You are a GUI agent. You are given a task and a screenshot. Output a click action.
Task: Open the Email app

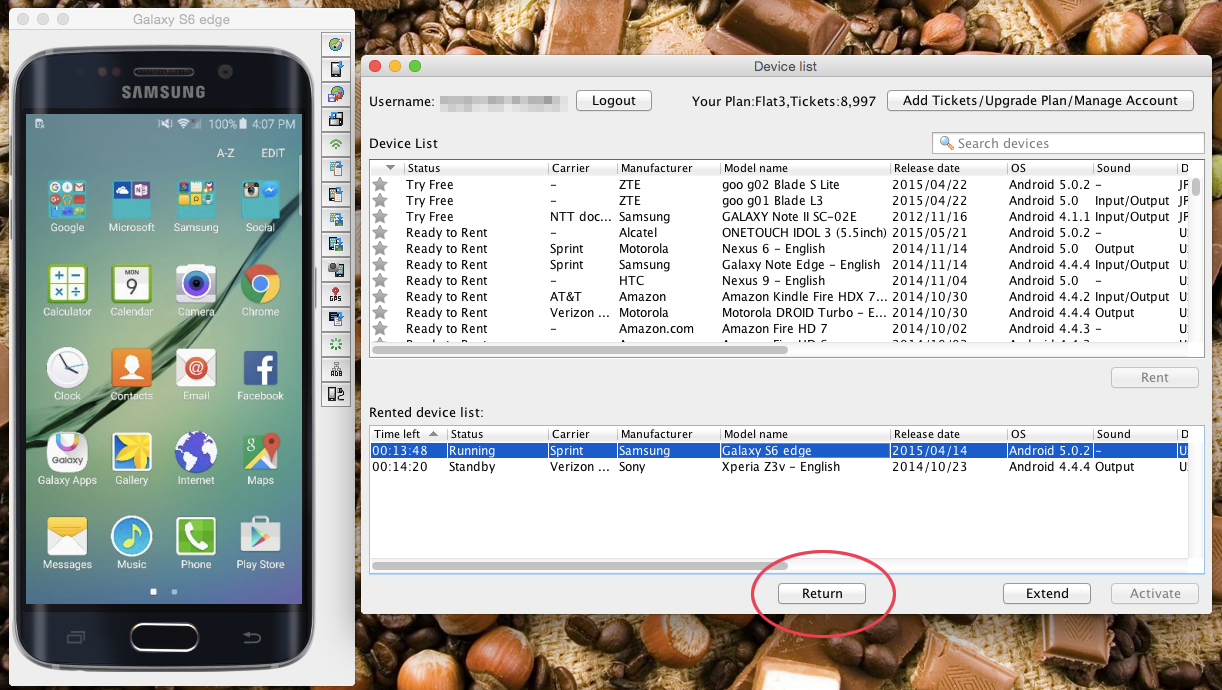tap(196, 374)
